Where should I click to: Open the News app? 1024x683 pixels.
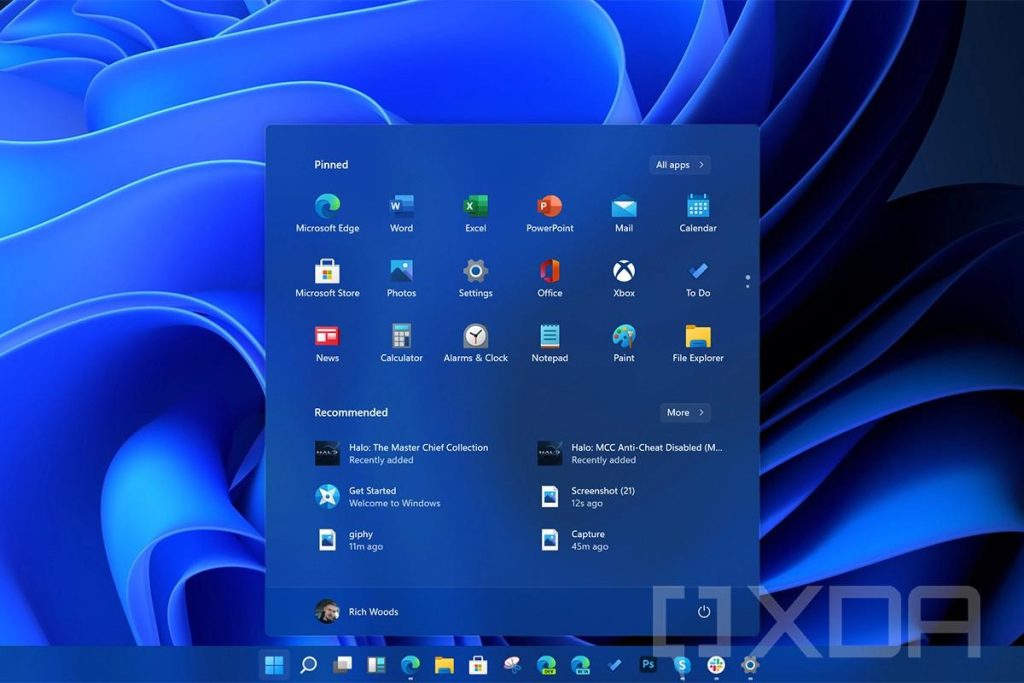pos(327,343)
